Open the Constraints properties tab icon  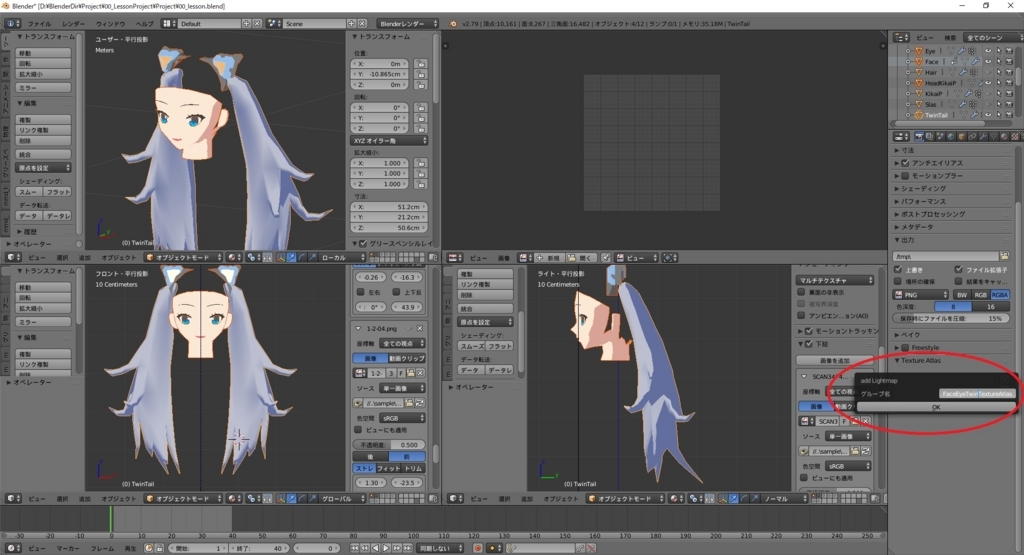coord(972,136)
